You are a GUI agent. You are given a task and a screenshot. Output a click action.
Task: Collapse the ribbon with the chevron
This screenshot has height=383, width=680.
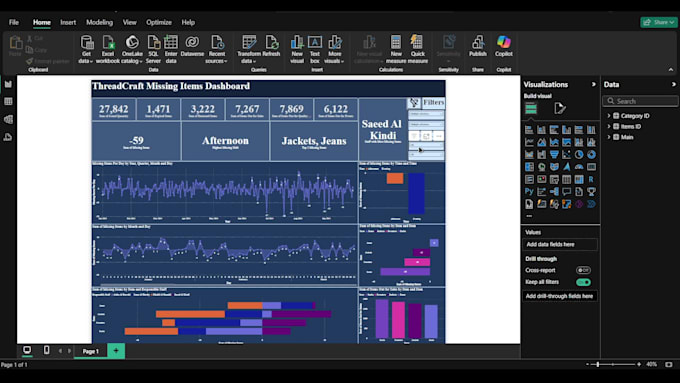tap(671, 70)
